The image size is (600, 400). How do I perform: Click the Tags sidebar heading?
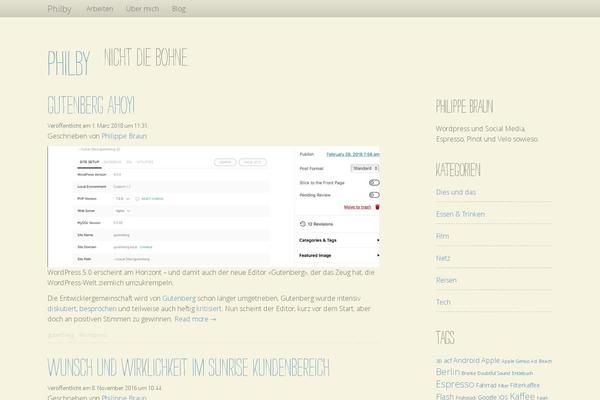[x=445, y=338]
